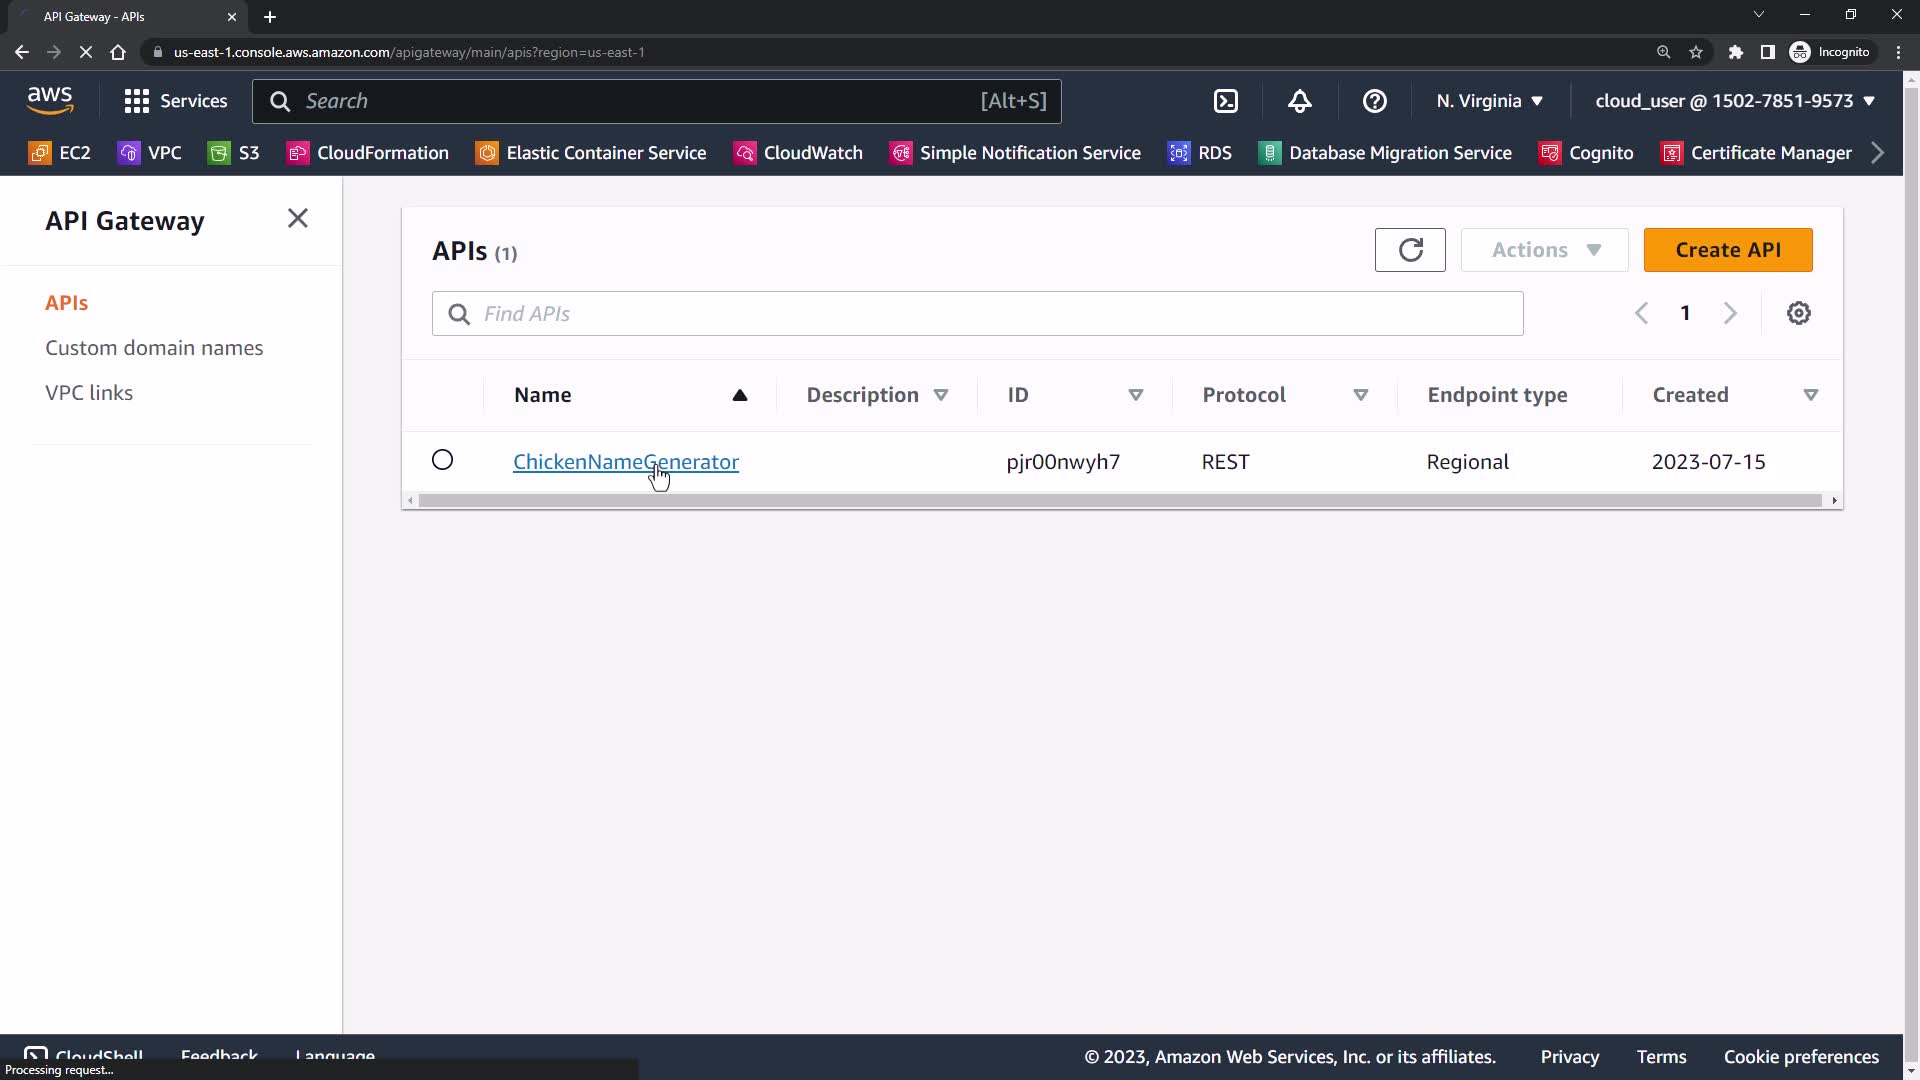Click the AWS logo home icon

pos(50,100)
